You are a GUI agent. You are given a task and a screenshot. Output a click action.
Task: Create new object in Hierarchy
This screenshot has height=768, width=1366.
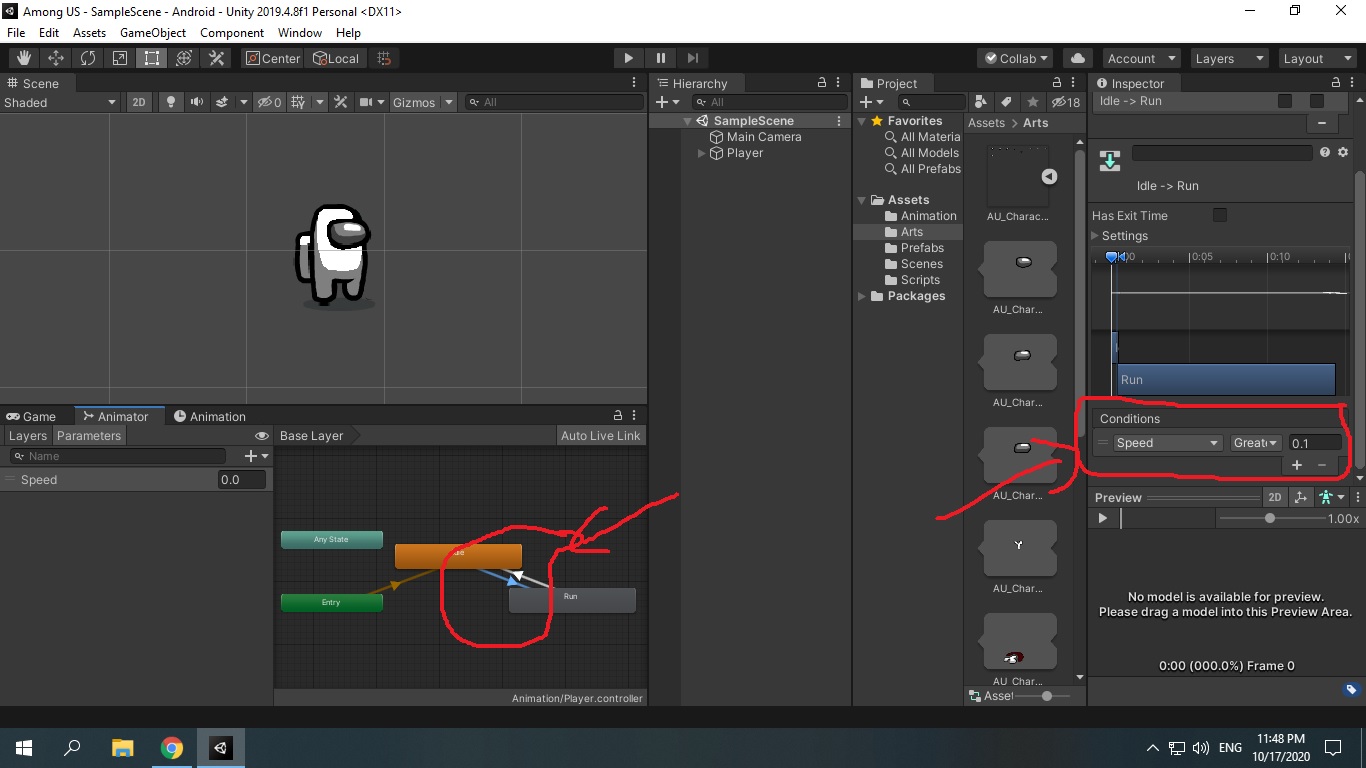pyautogui.click(x=668, y=102)
